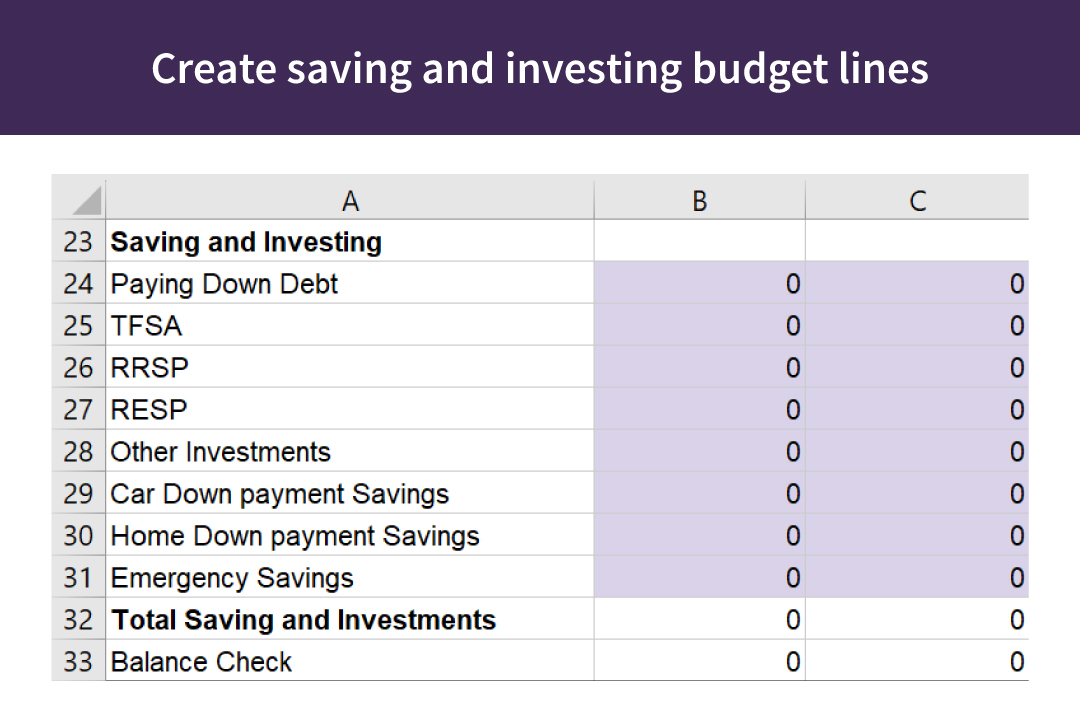Select row 33 header
The height and width of the screenshot is (720, 1080).
pos(78,661)
